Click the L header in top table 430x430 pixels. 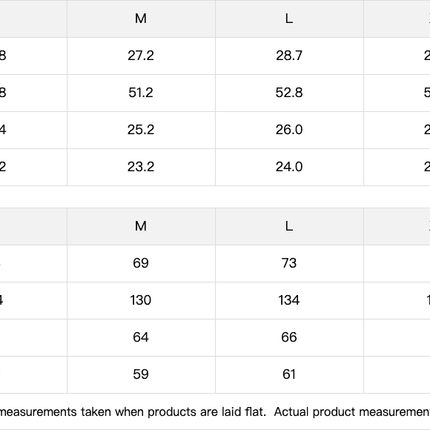tap(289, 19)
